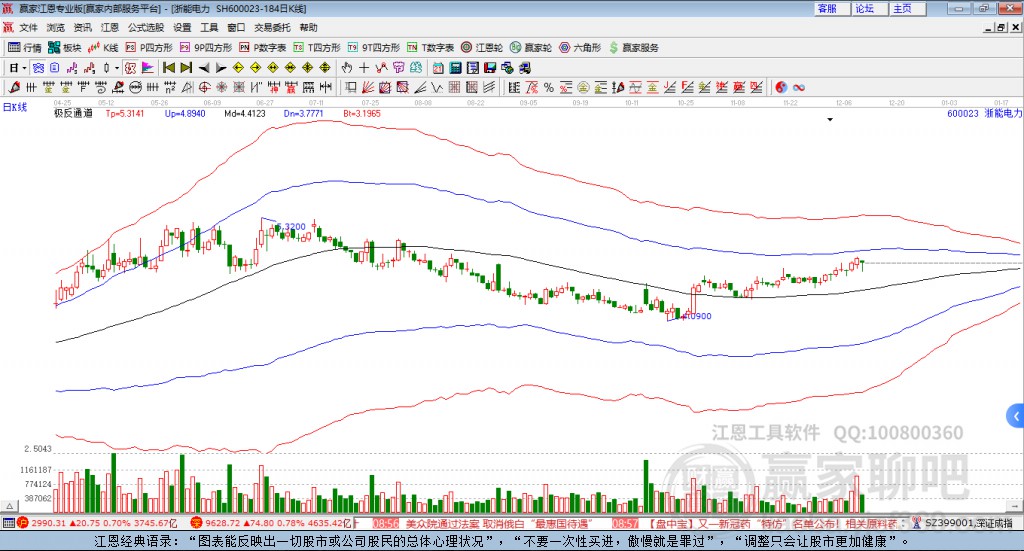The width and height of the screenshot is (1024, 551).
Task: Click the floppy disk save icon
Action: [490, 68]
